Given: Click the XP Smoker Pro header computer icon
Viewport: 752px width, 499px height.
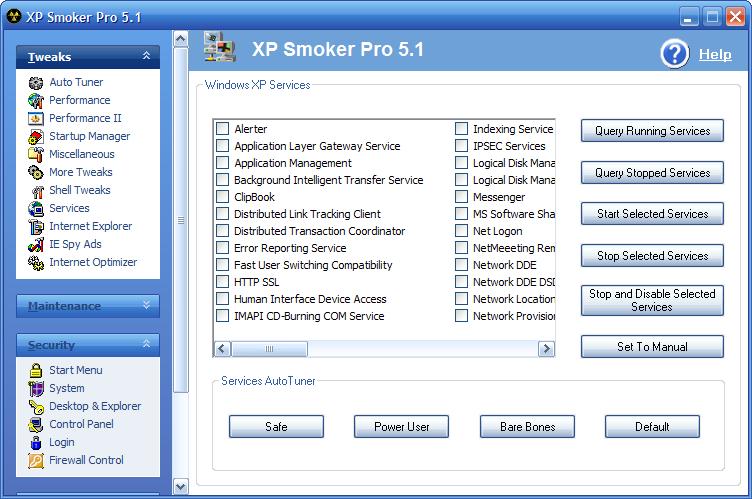Looking at the screenshot, I should point(219,47).
